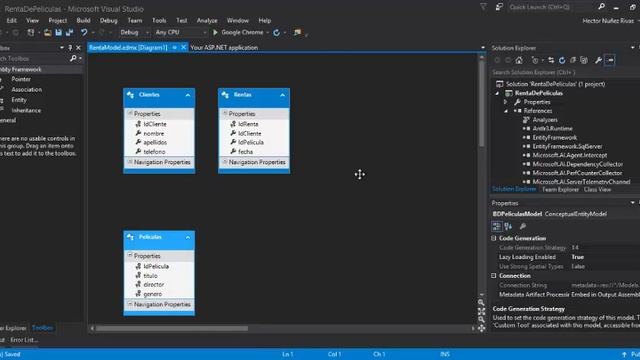Click the Sync with Active Document icon

click(551, 60)
